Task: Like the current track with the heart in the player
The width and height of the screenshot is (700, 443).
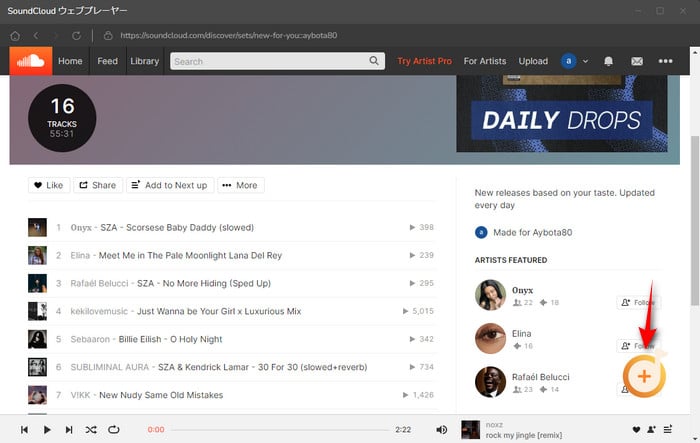Action: pos(636,430)
